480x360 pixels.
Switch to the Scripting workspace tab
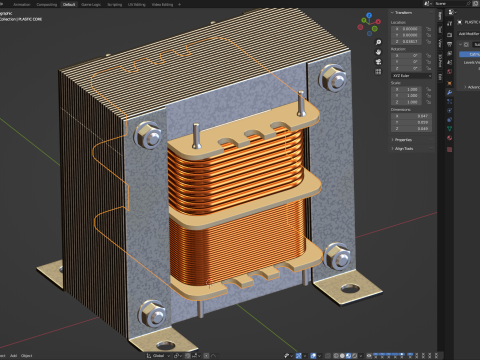114,4
